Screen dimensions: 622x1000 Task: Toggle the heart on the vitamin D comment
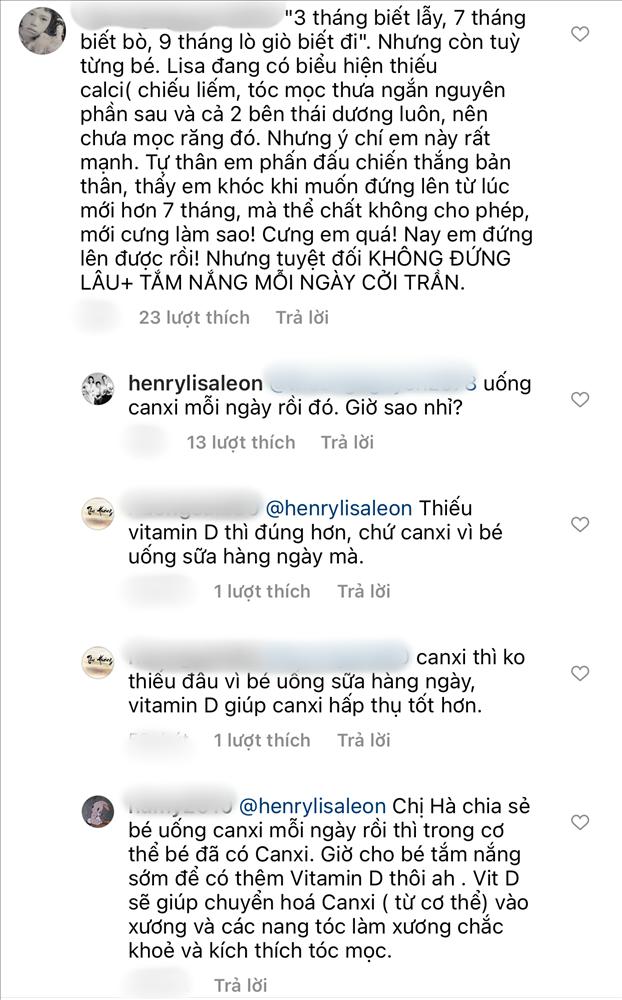(x=580, y=522)
